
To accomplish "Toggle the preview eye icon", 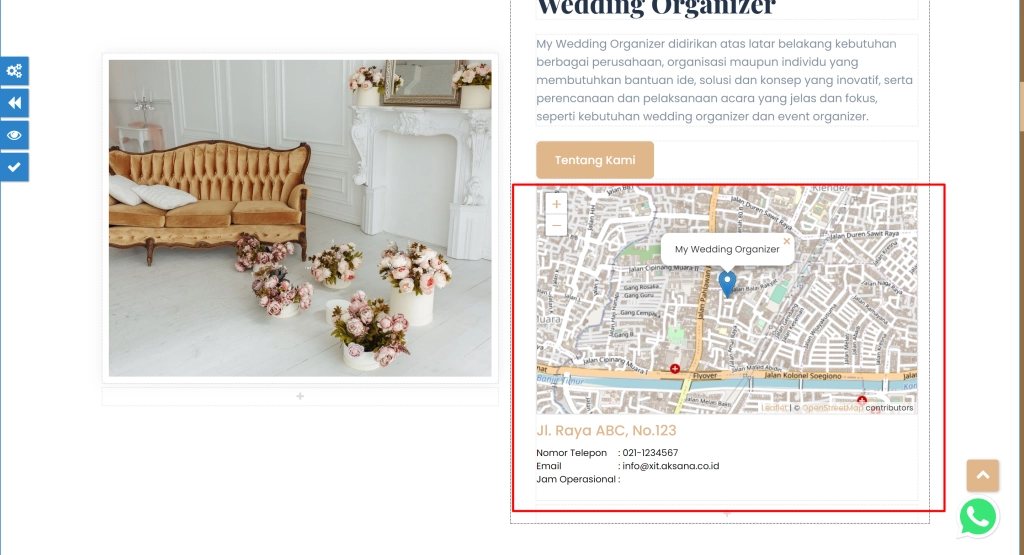I will (x=14, y=135).
